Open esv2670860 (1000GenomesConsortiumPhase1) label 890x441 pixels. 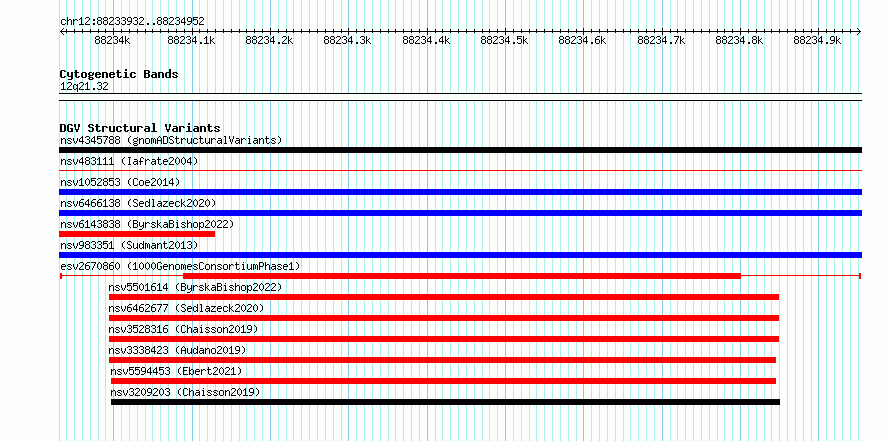pos(180,266)
